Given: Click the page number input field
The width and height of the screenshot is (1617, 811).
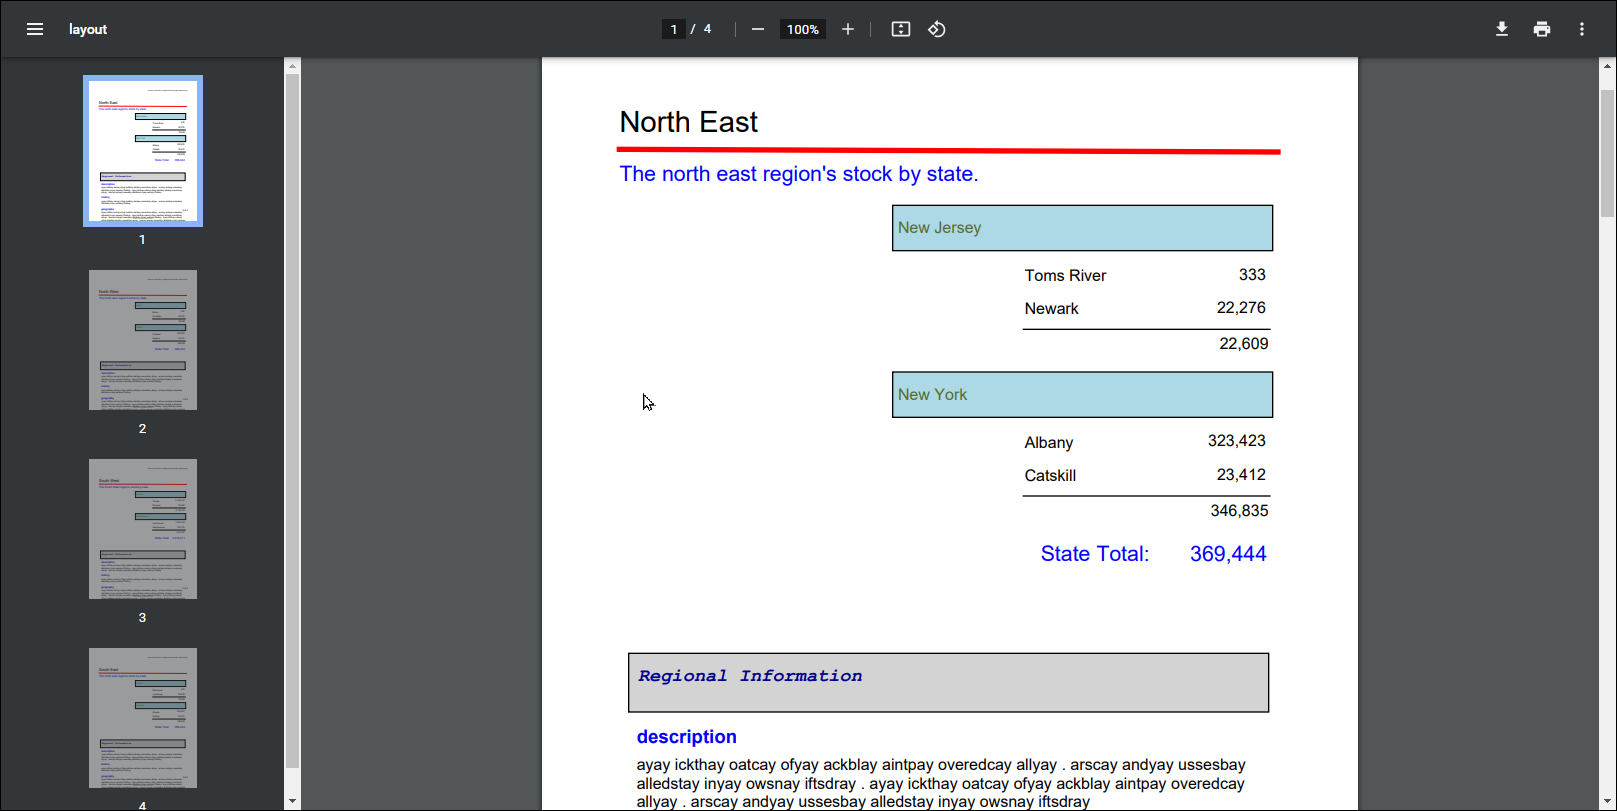Looking at the screenshot, I should point(674,29).
